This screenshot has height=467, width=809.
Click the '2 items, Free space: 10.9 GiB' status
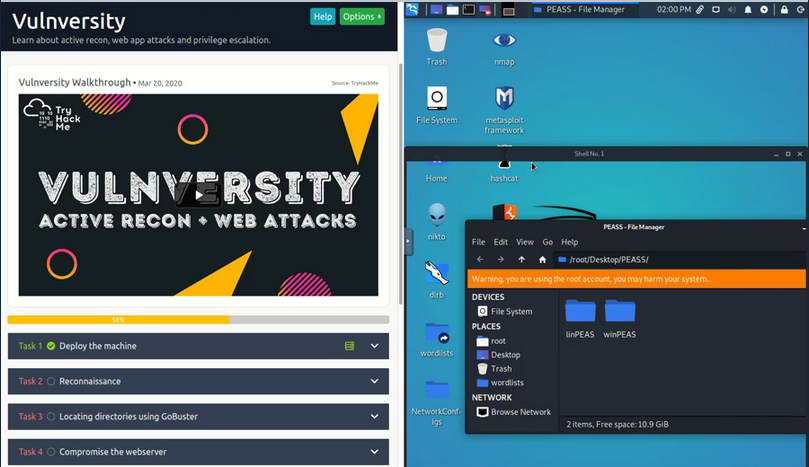tap(618, 425)
